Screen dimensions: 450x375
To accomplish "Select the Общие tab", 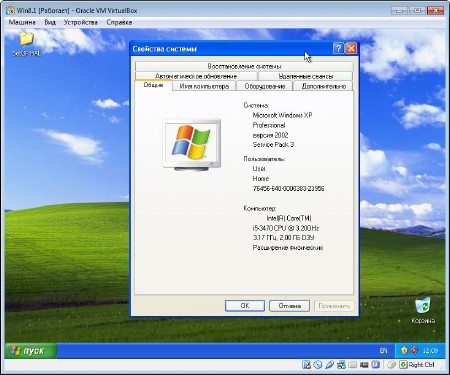I will tap(153, 85).
